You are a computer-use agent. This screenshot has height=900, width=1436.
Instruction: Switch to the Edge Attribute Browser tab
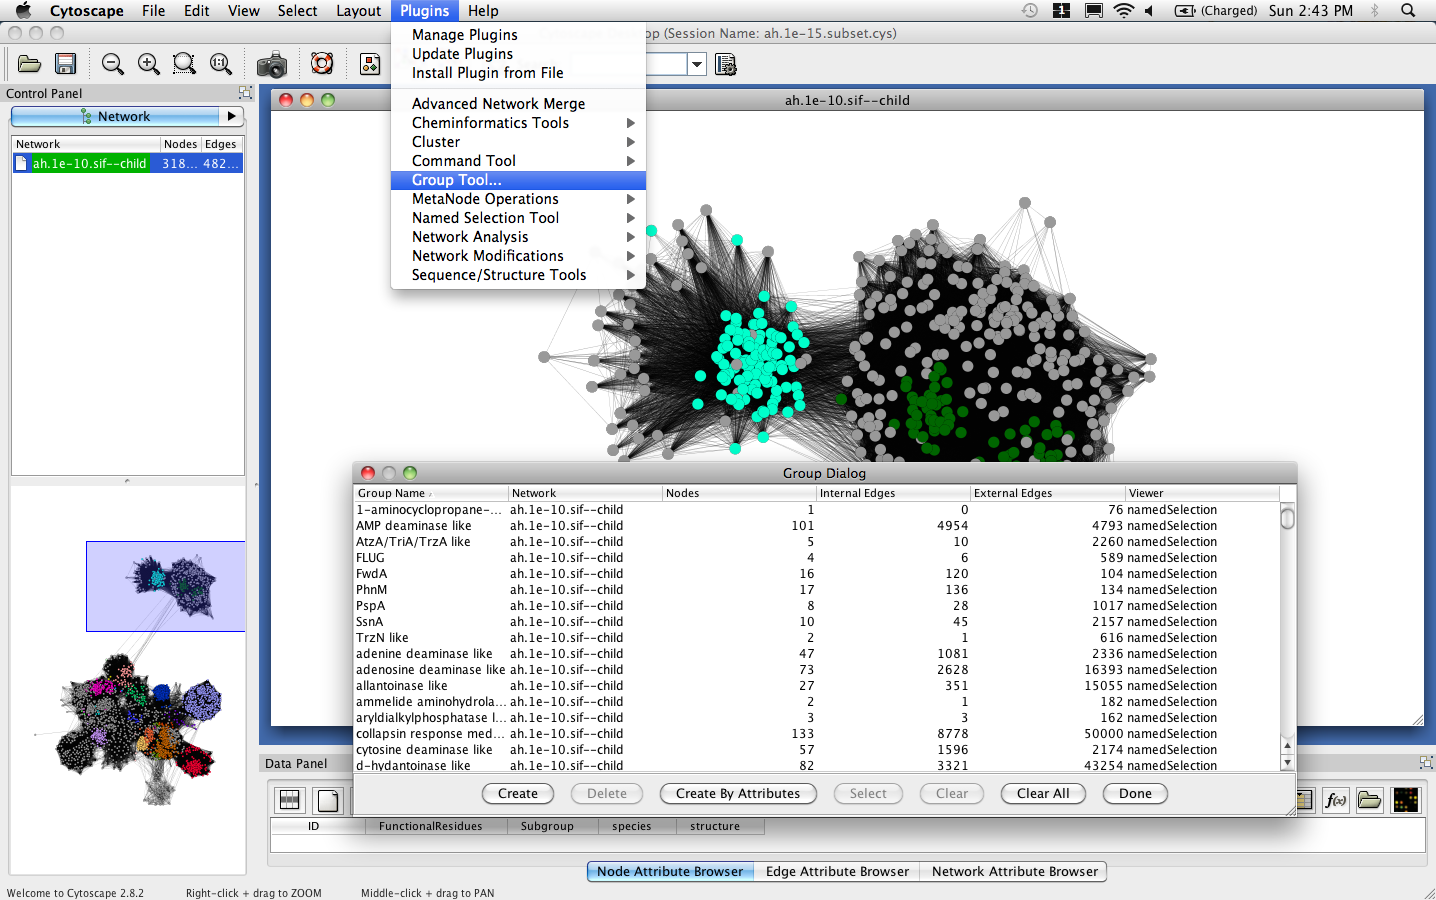837,872
